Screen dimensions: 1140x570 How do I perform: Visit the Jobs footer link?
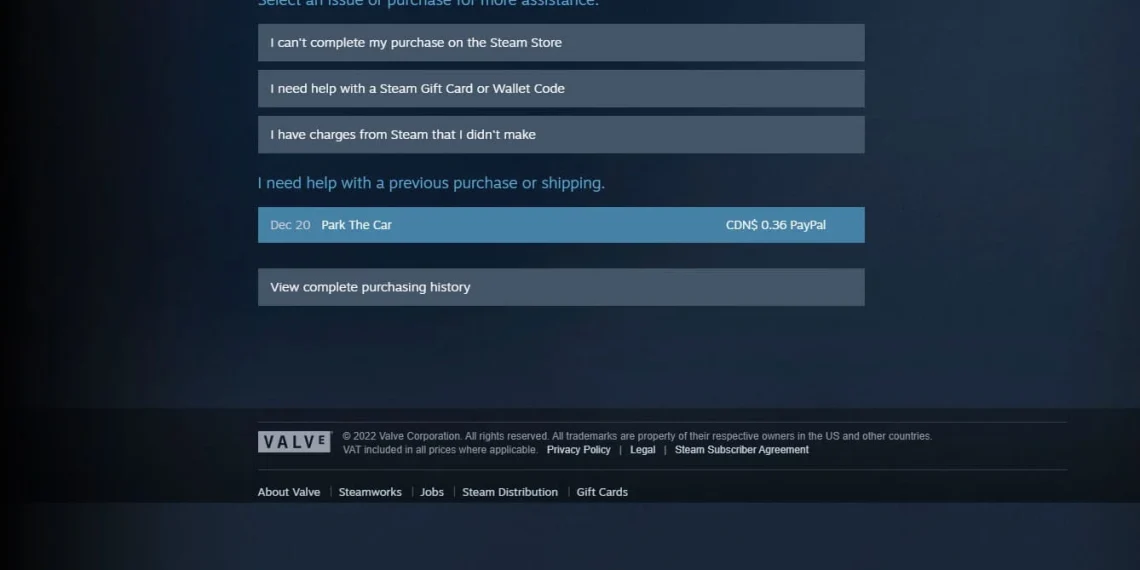[432, 492]
